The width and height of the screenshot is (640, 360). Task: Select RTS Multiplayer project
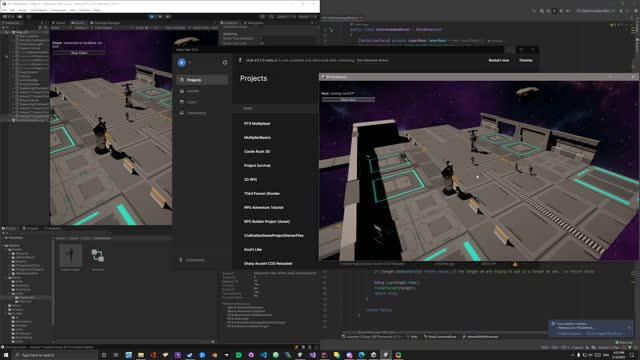257,124
